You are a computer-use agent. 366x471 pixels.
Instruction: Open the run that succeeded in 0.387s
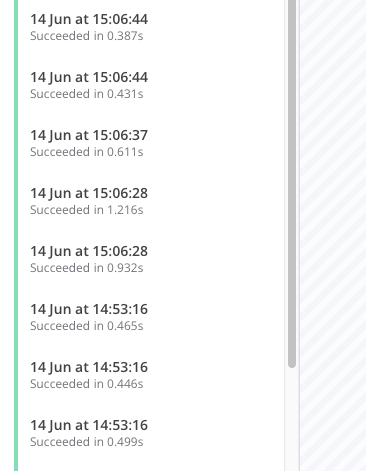[x=151, y=27]
